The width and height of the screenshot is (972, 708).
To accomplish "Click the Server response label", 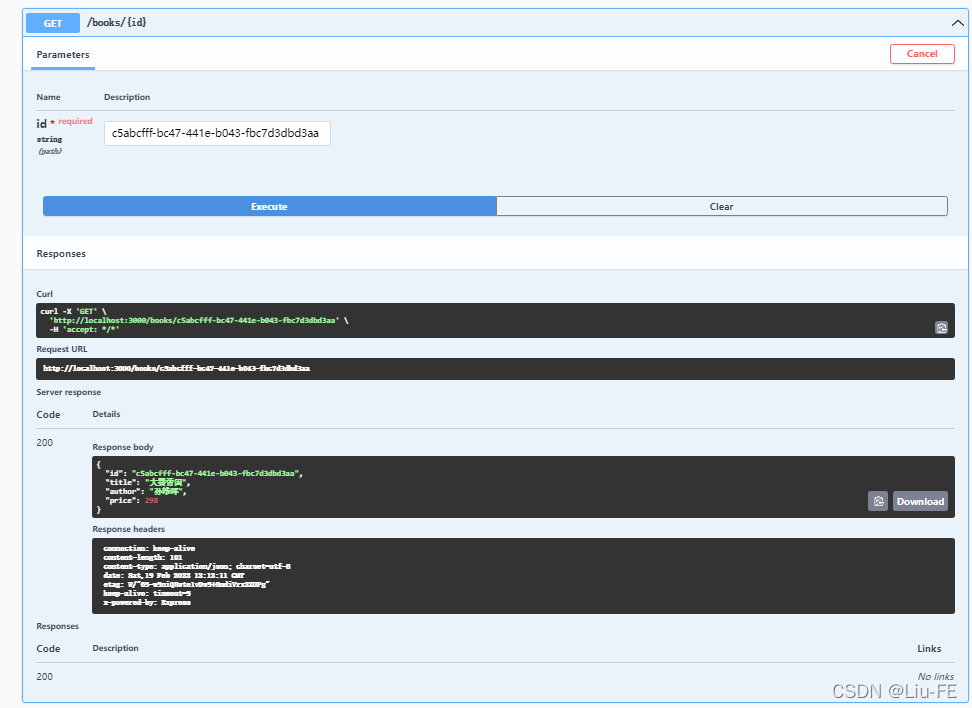I will pos(68,392).
